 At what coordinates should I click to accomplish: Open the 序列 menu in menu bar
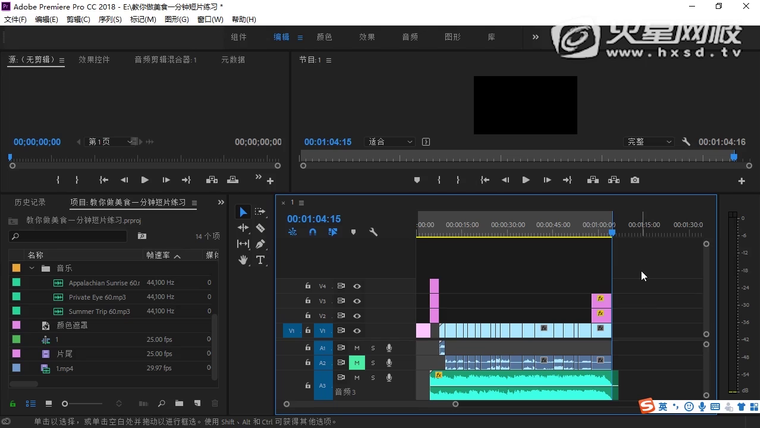point(110,19)
